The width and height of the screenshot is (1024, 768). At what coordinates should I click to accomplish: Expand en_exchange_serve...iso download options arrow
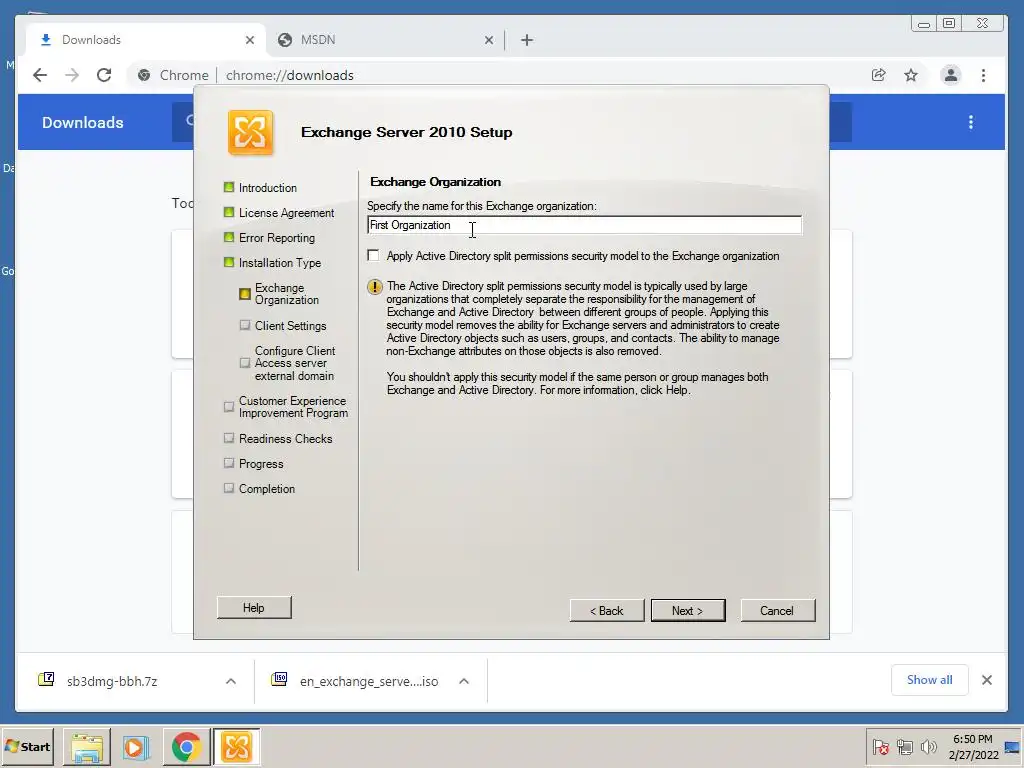click(x=464, y=681)
